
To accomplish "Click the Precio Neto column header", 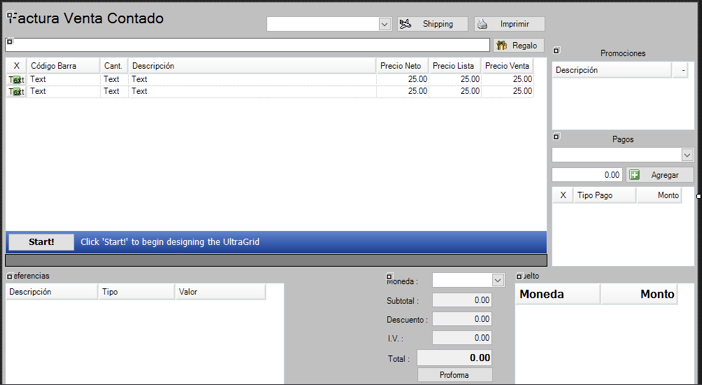I will point(402,66).
